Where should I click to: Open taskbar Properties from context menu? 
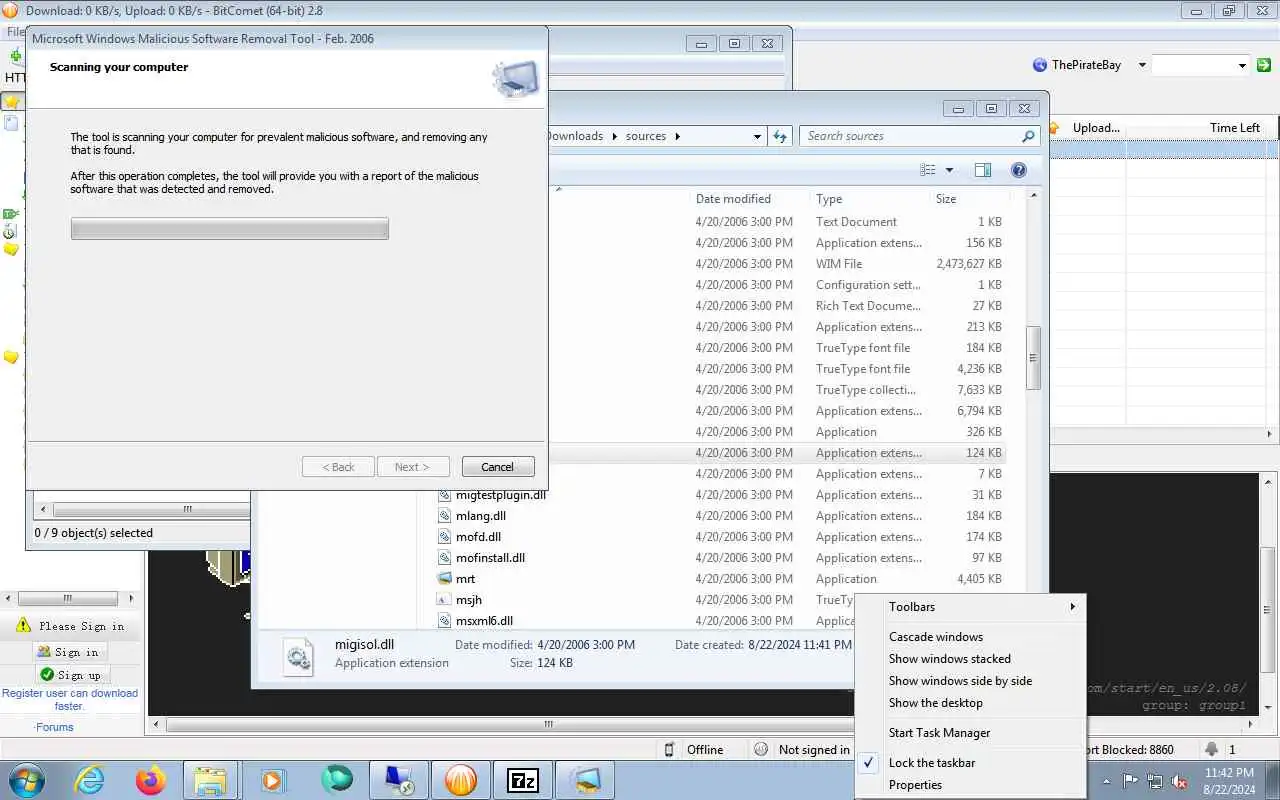click(x=915, y=785)
